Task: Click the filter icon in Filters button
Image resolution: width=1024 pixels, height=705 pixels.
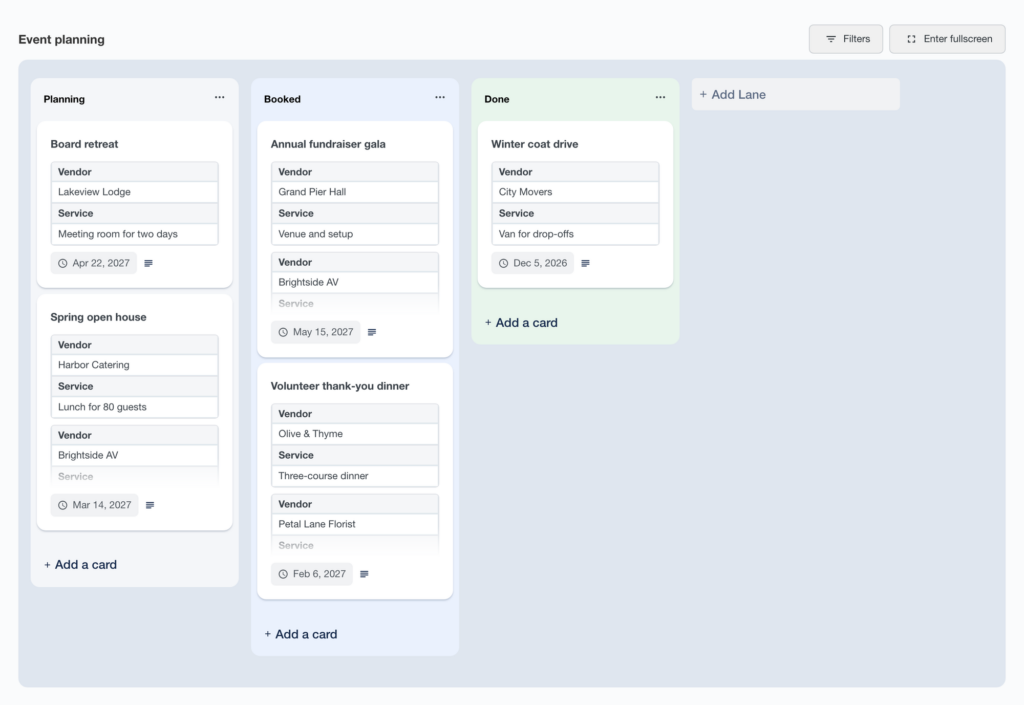Action: [831, 39]
